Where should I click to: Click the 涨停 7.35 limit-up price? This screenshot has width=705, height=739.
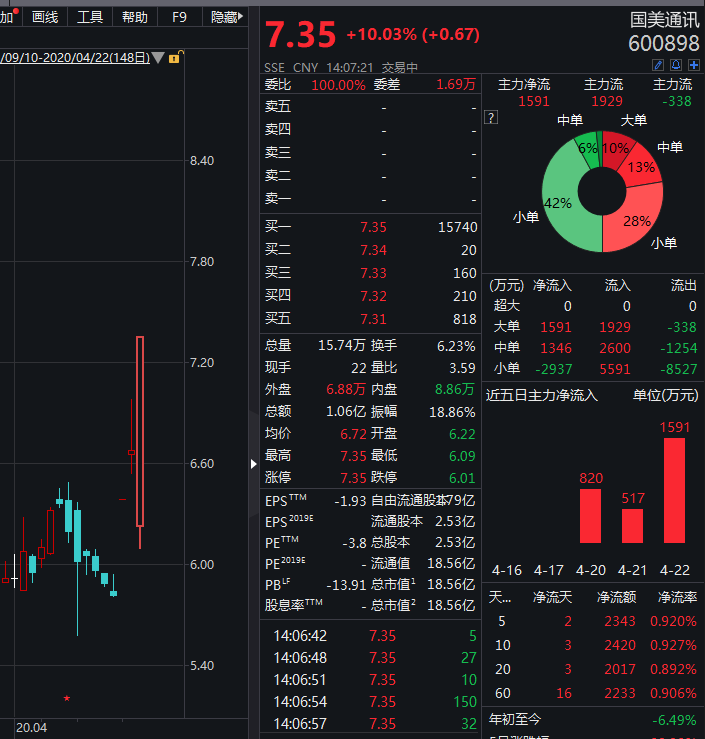[x=353, y=478]
